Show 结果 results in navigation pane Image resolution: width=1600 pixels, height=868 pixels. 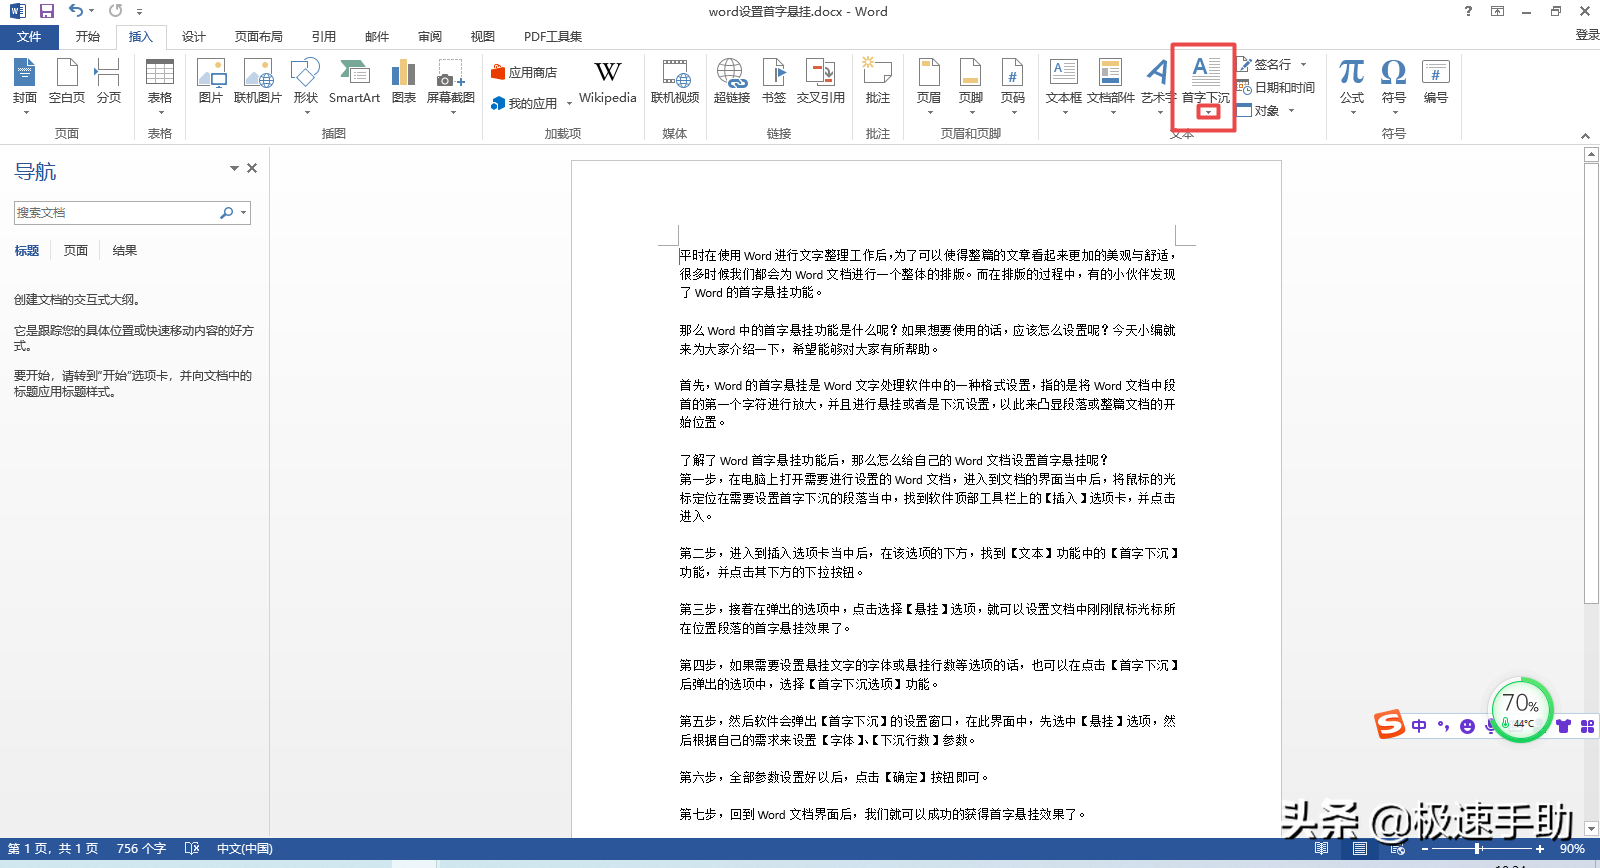pos(125,251)
